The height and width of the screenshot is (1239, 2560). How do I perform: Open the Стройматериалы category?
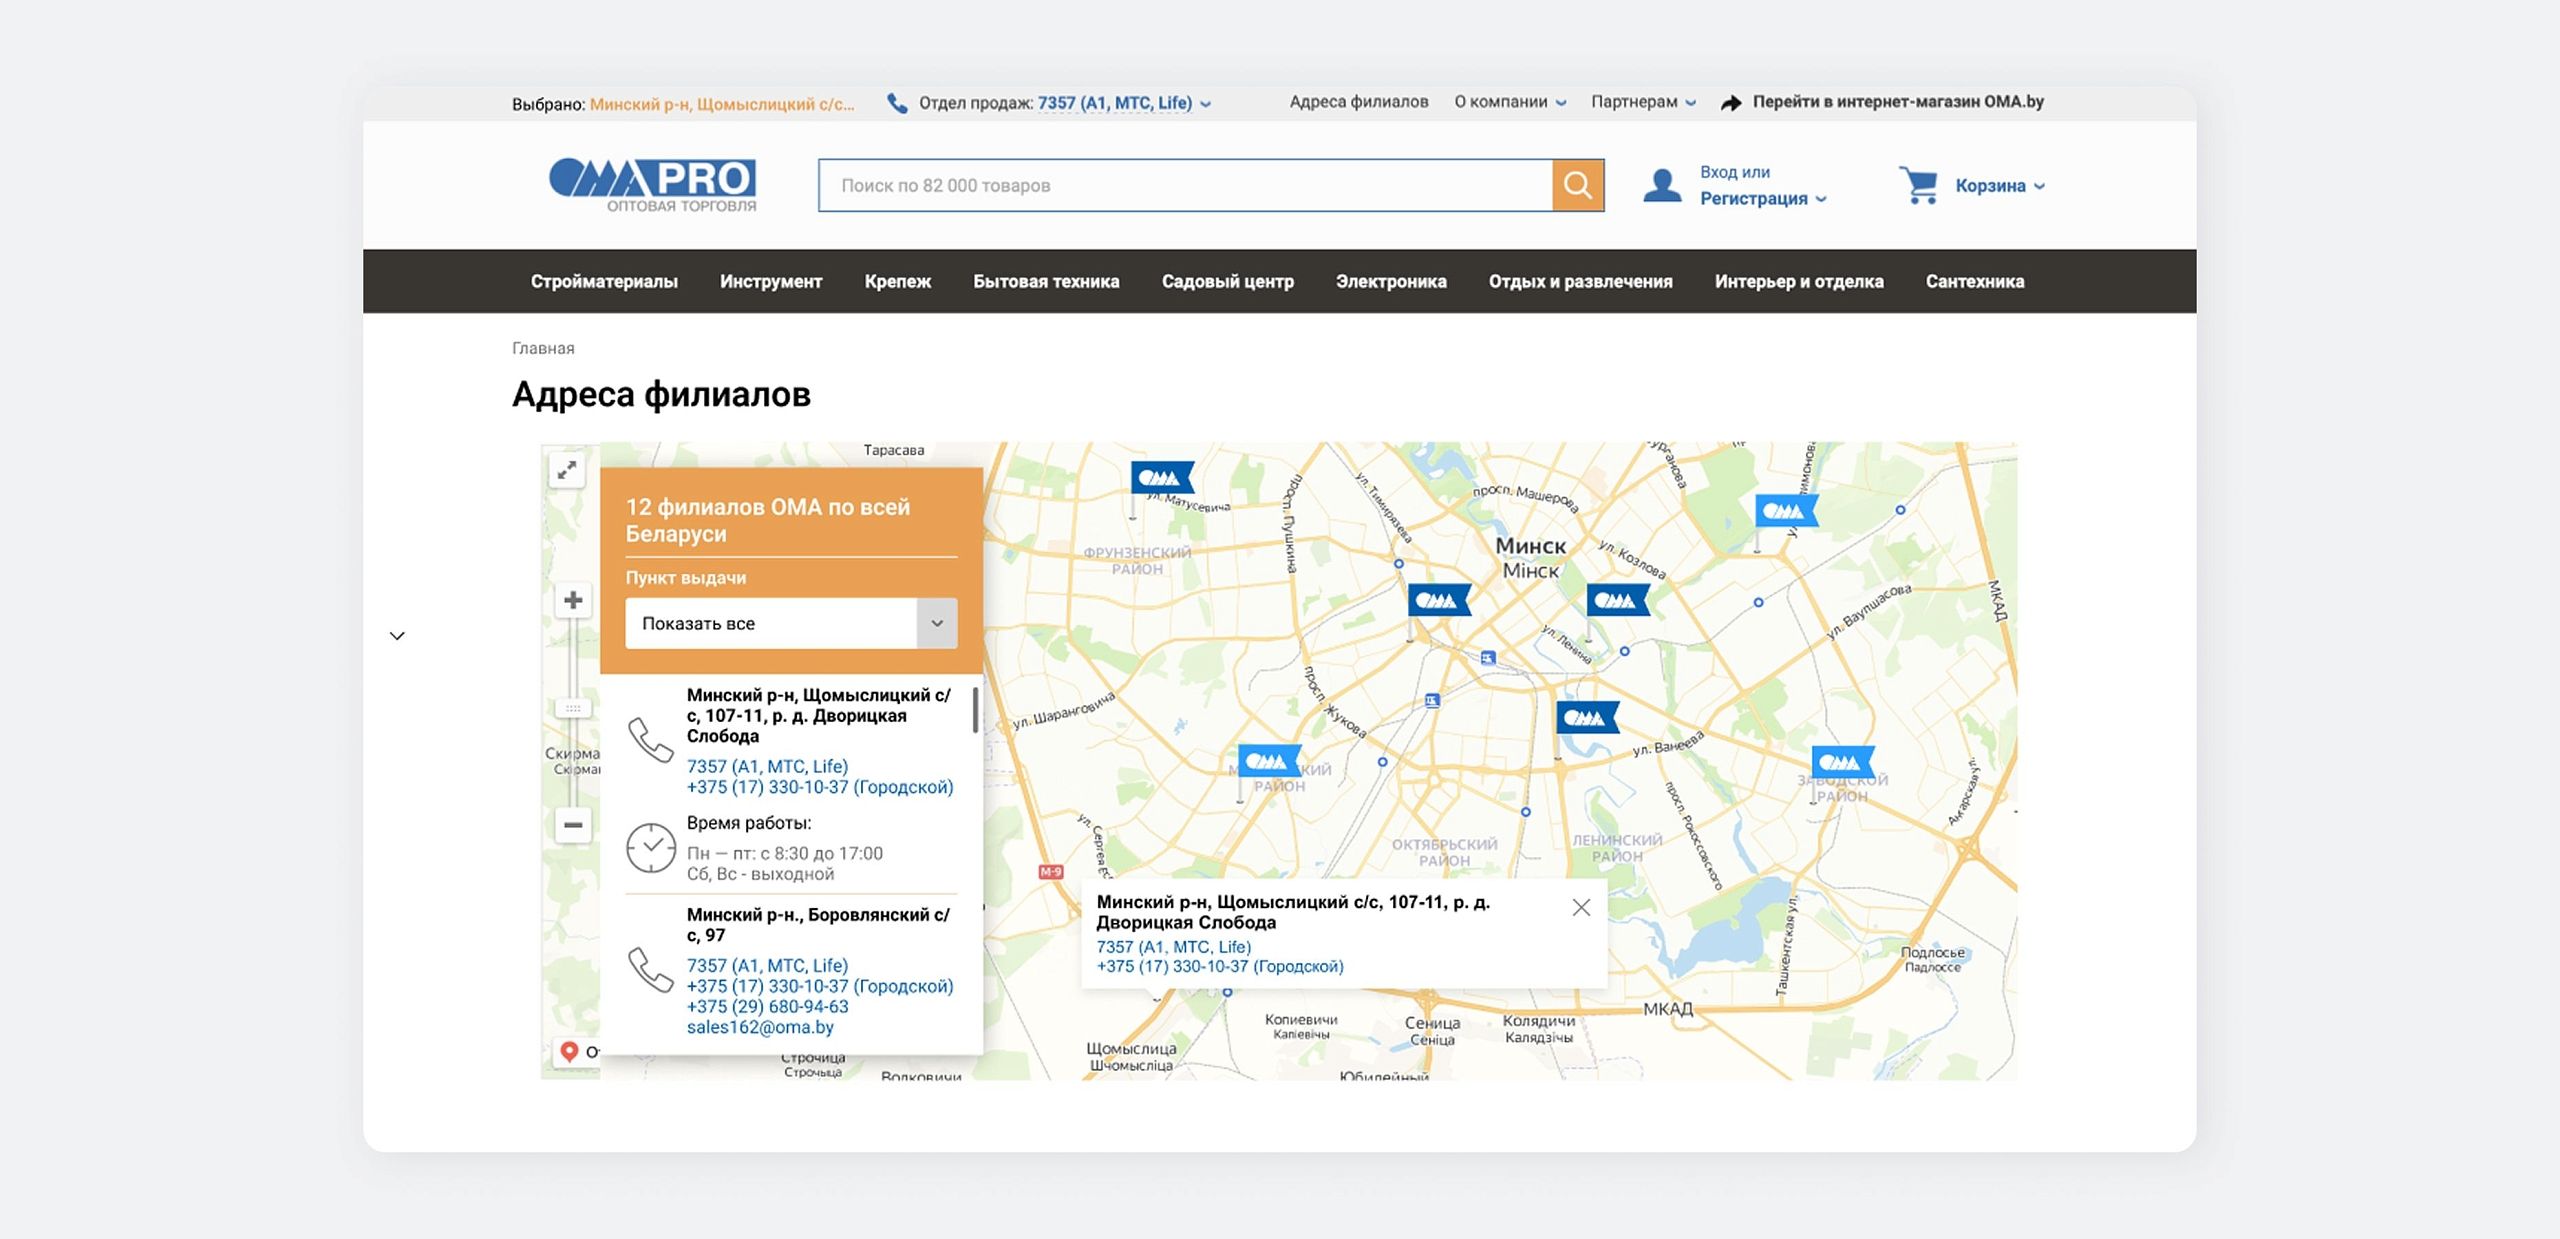click(604, 282)
